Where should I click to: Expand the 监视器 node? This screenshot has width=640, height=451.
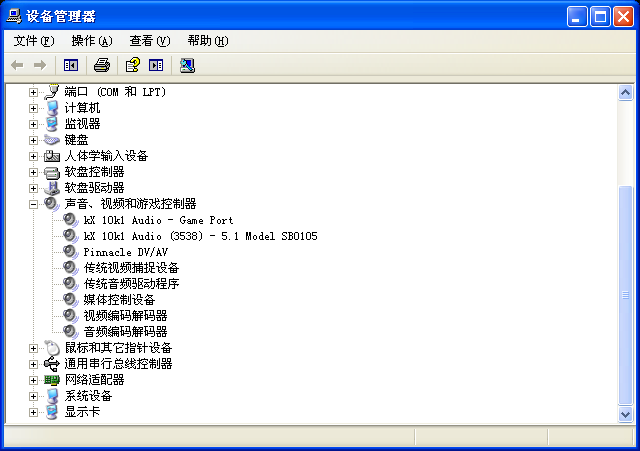pos(33,124)
